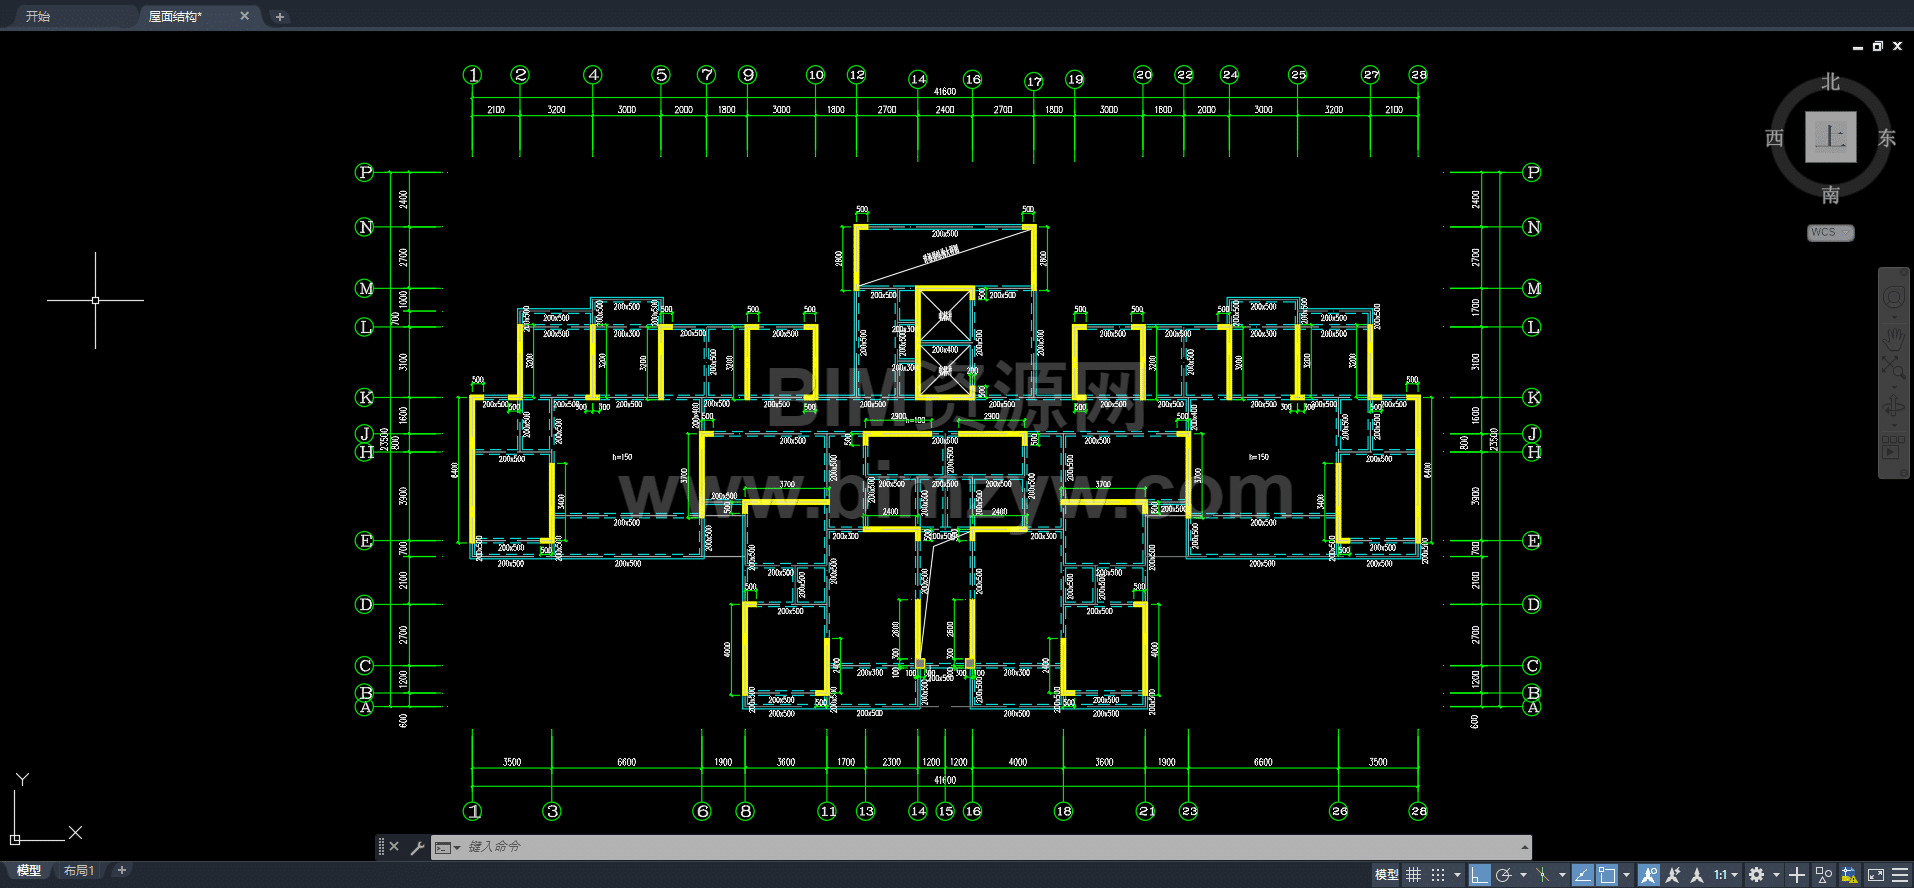Add a new layout with plus button
The height and width of the screenshot is (888, 1914).
pos(122,871)
